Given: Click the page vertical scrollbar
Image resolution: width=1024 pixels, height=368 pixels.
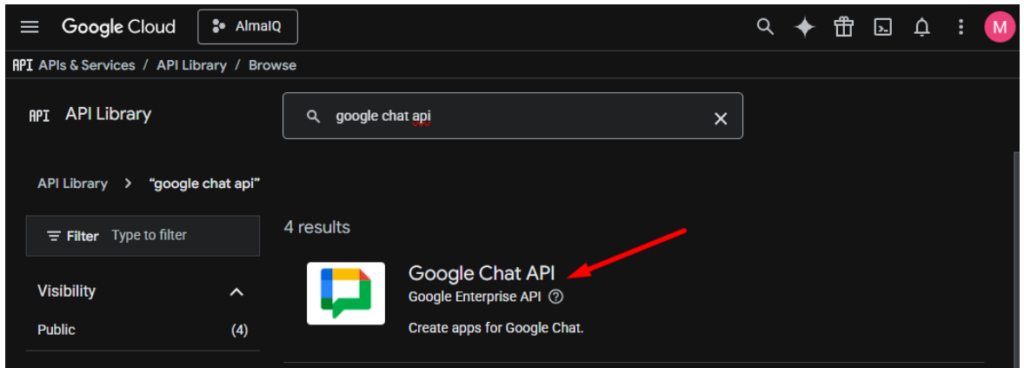Looking at the screenshot, I should (1017, 261).
